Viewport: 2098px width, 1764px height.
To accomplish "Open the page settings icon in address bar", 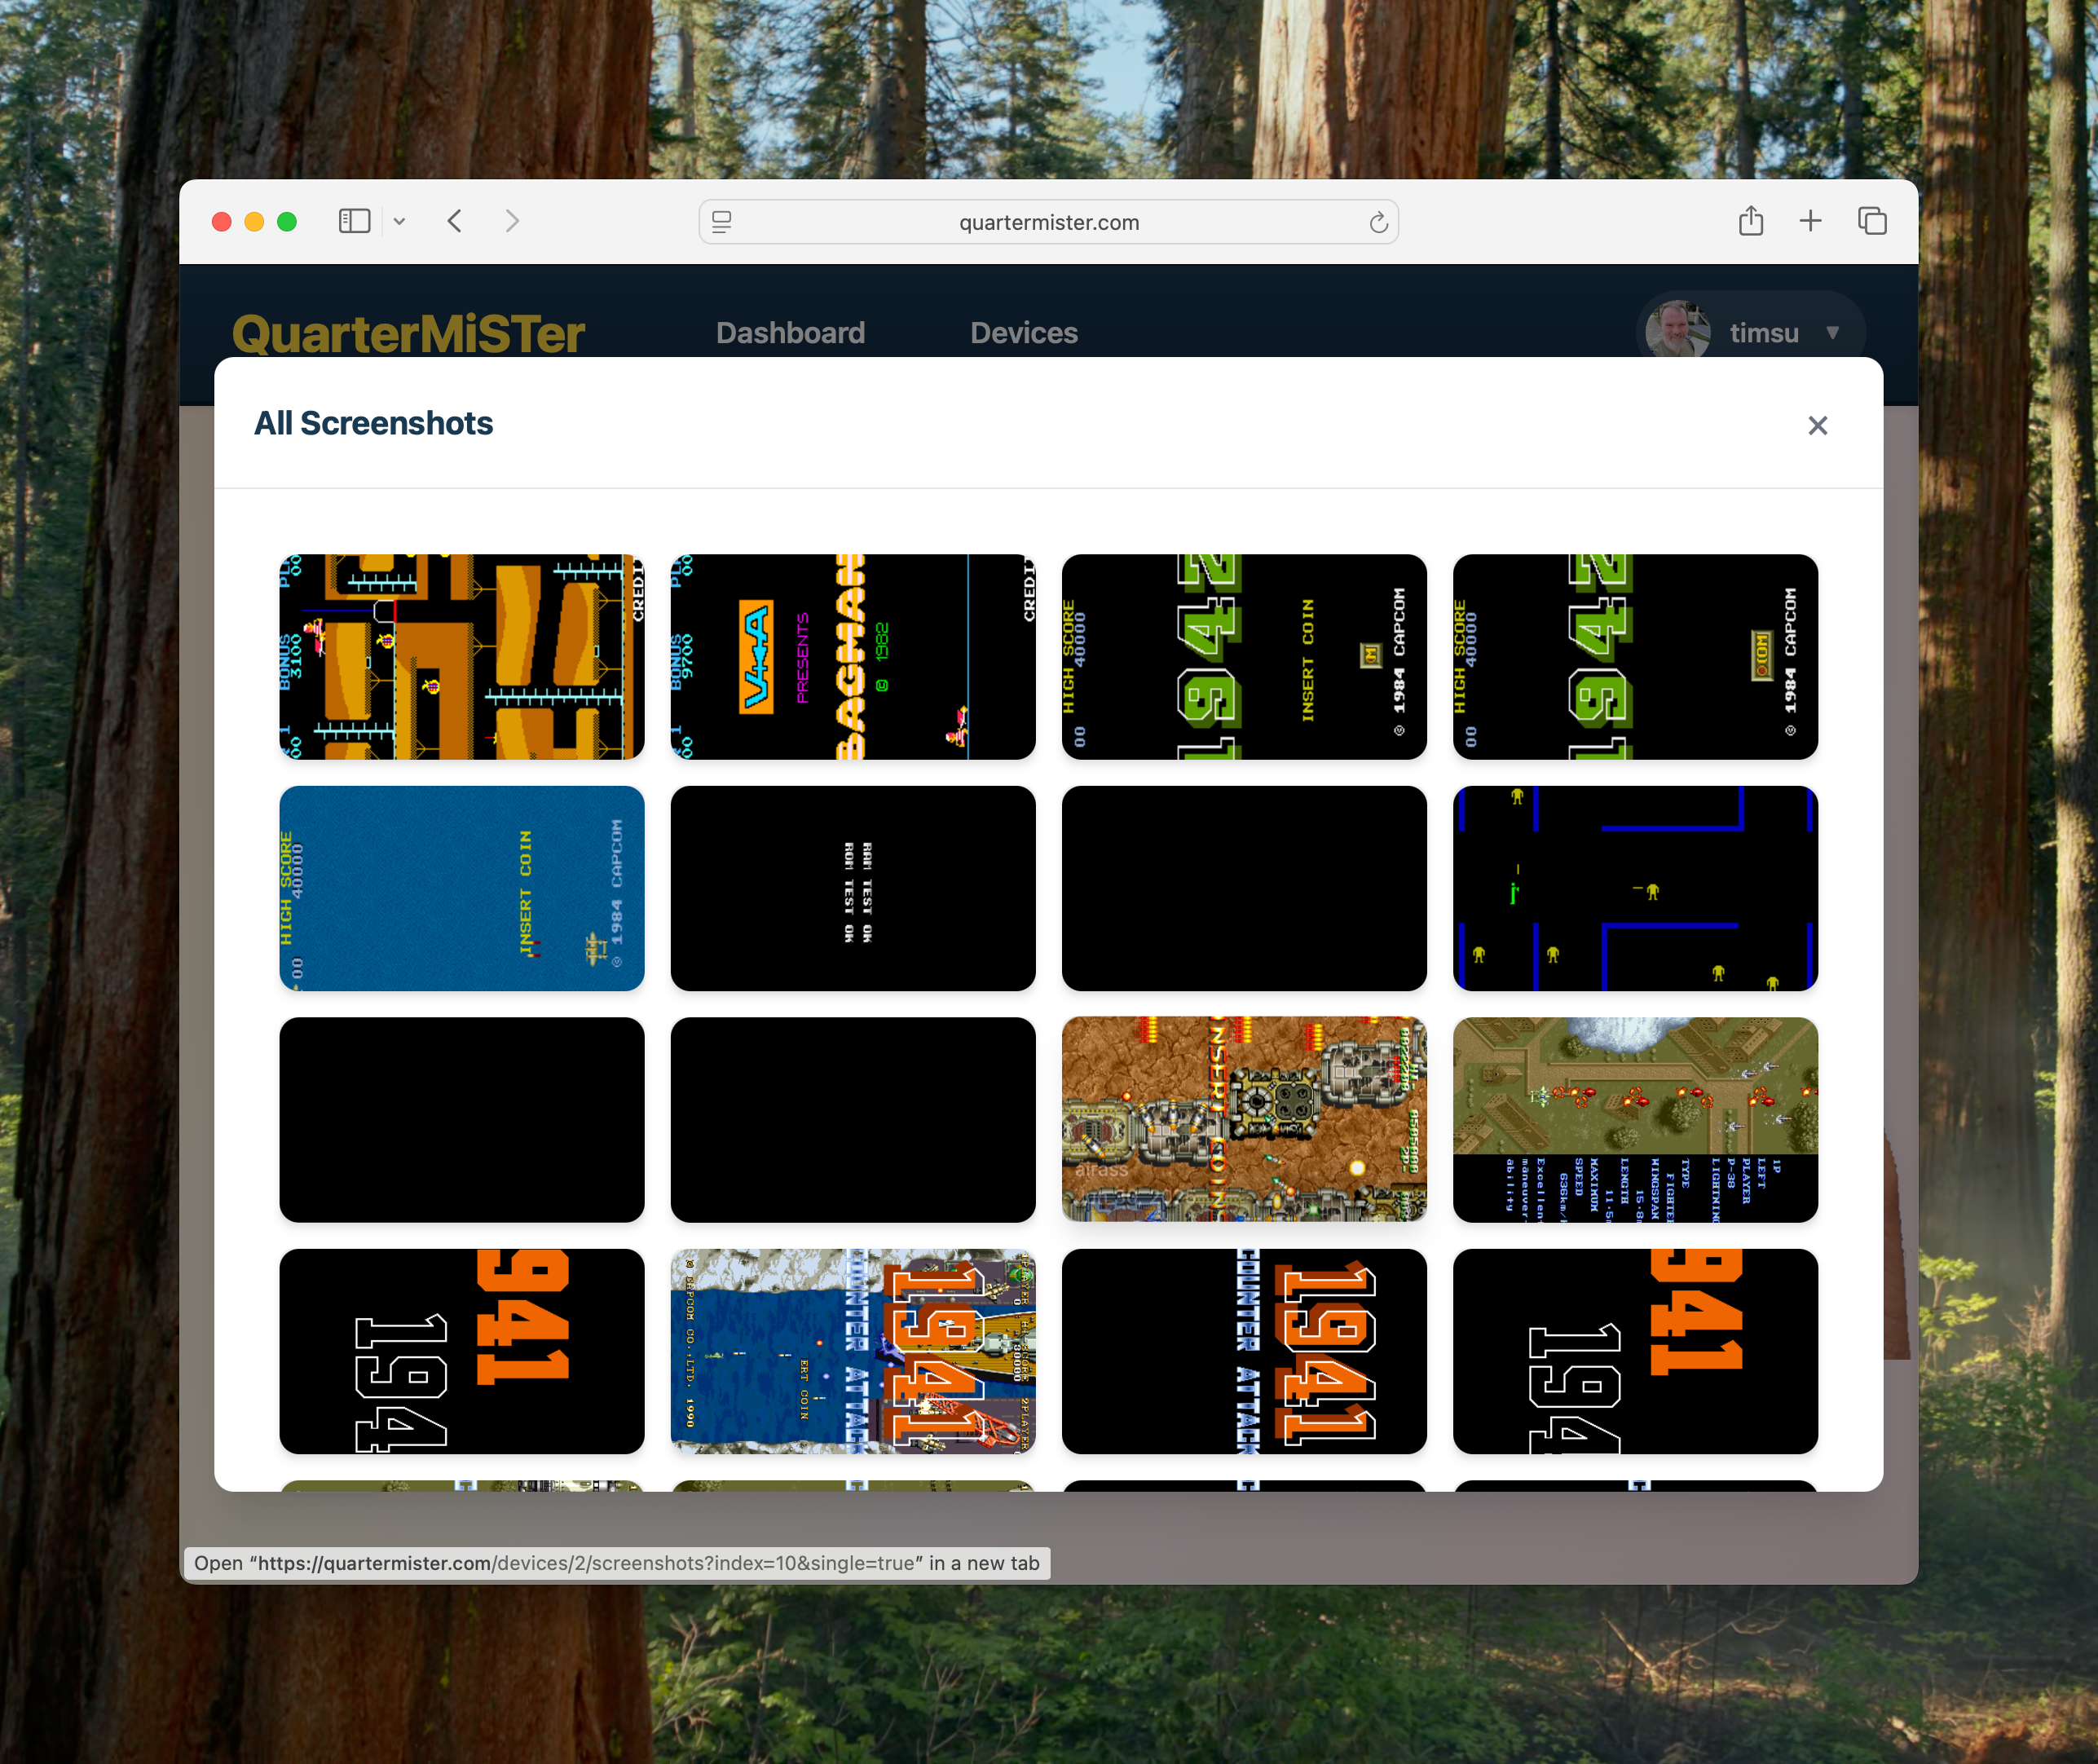I will [721, 222].
